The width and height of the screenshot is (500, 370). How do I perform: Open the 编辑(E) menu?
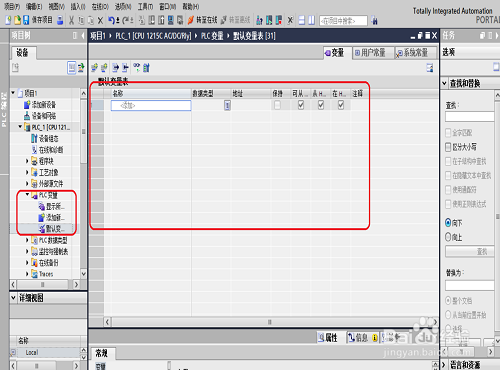34,7
